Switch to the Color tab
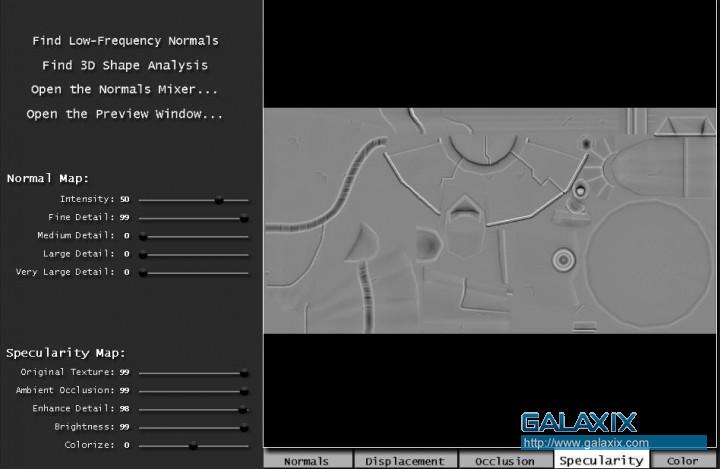This screenshot has width=720, height=469. point(683,461)
